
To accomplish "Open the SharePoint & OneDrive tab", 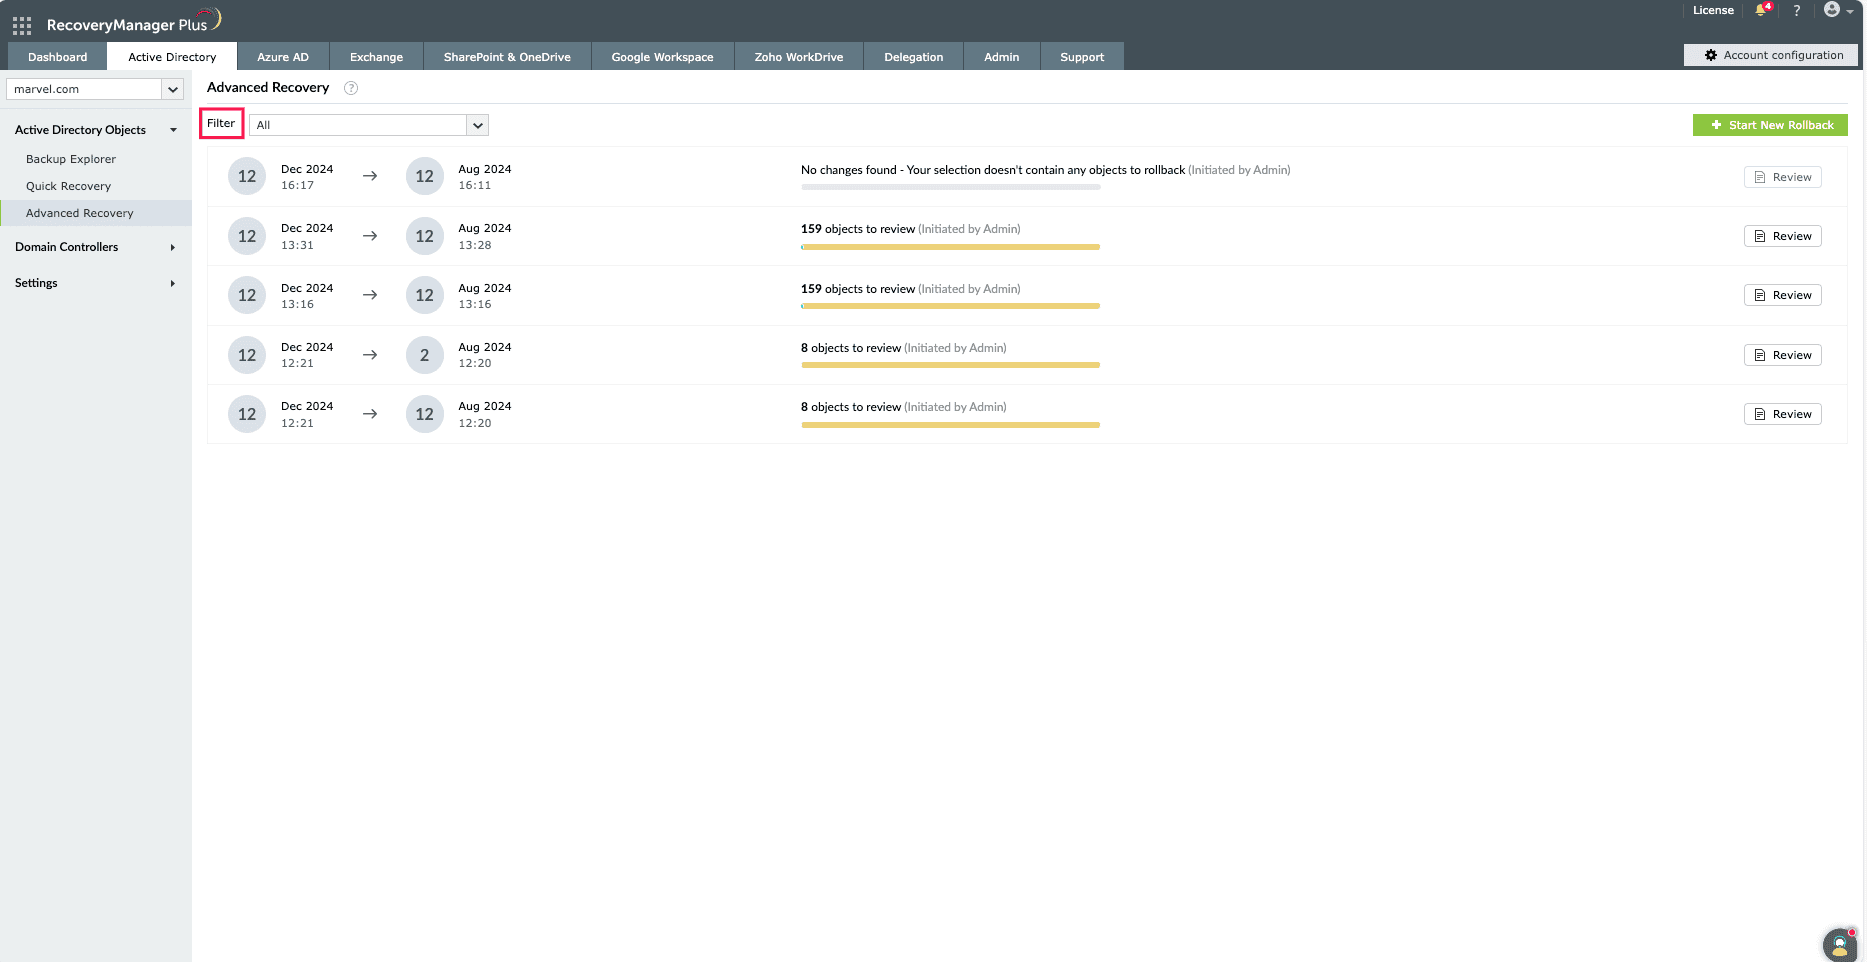I will [507, 57].
